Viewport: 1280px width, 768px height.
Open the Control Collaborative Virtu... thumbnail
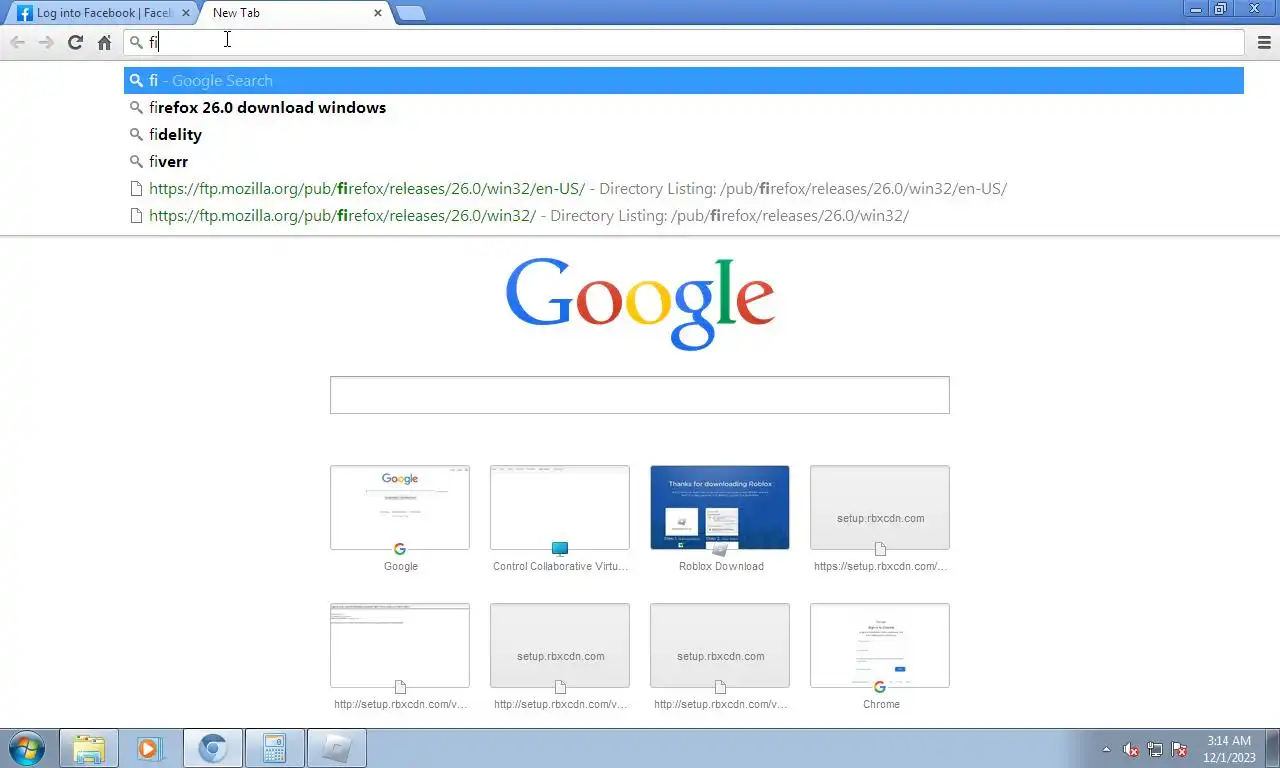(560, 507)
